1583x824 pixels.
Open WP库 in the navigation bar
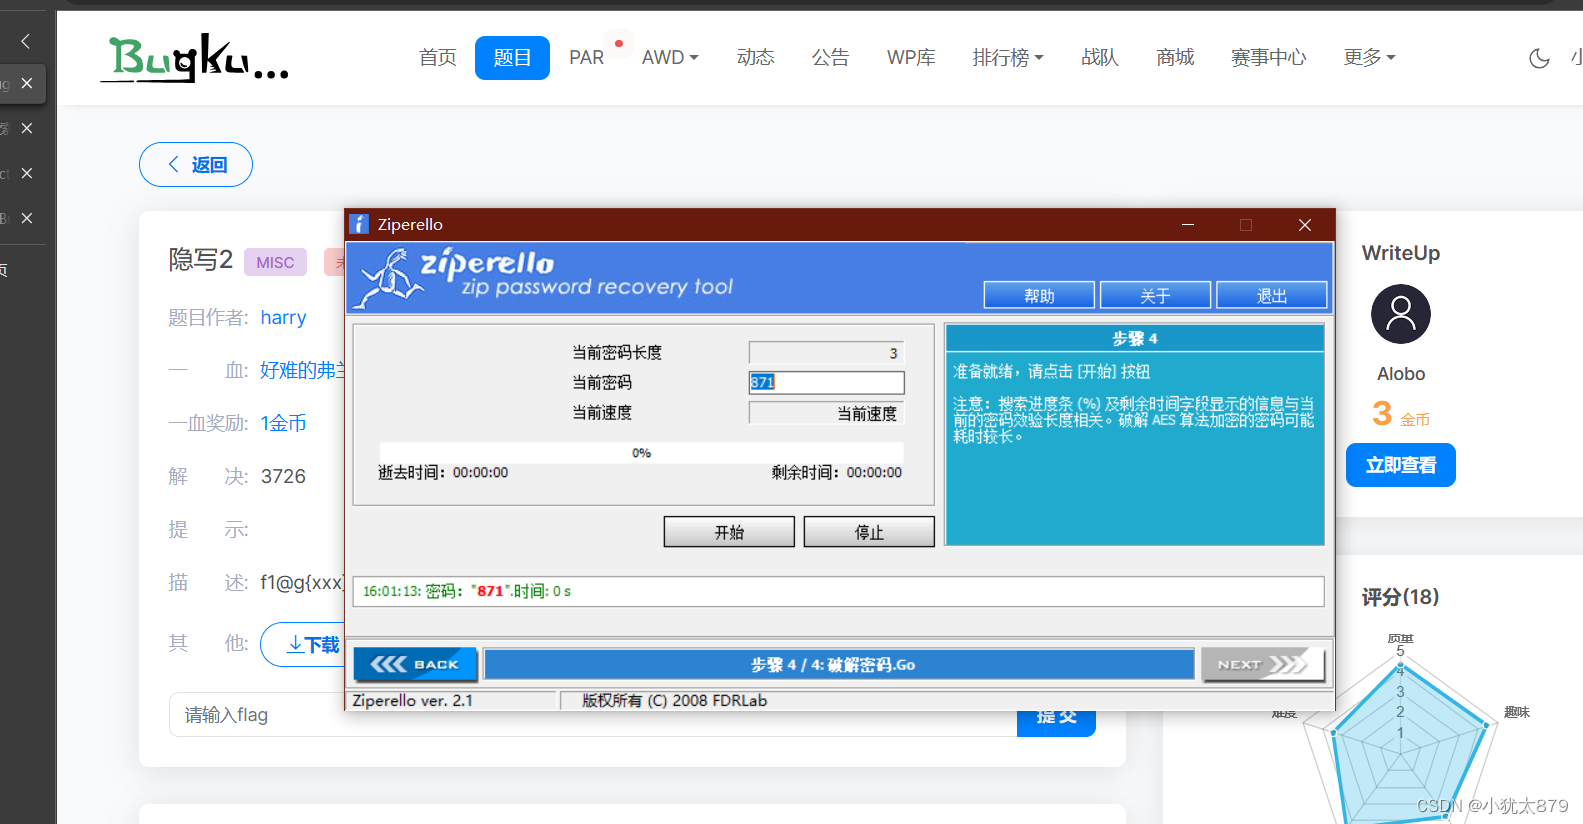(911, 58)
